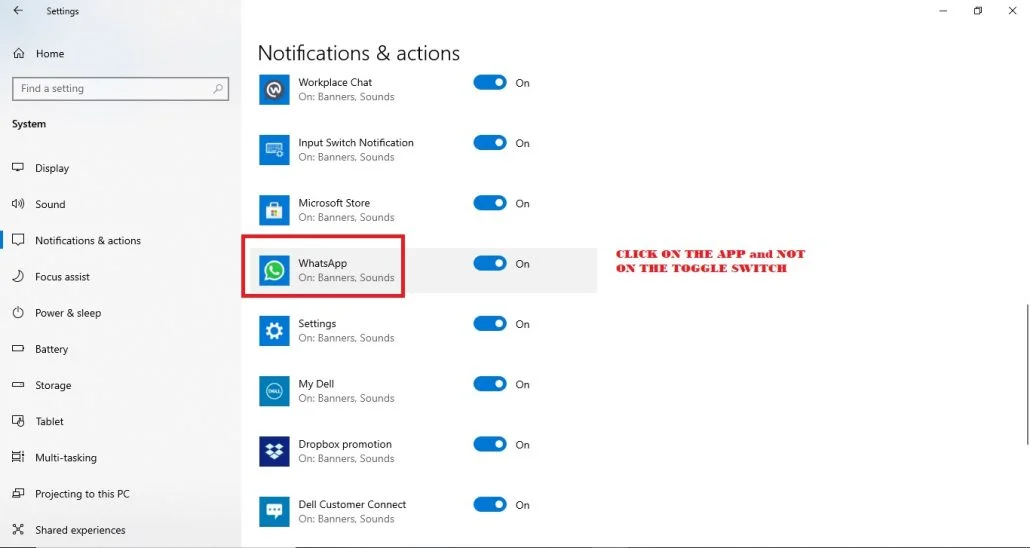Open WhatsApp notification settings by its name
The height and width of the screenshot is (548, 1030).
tap(323, 263)
